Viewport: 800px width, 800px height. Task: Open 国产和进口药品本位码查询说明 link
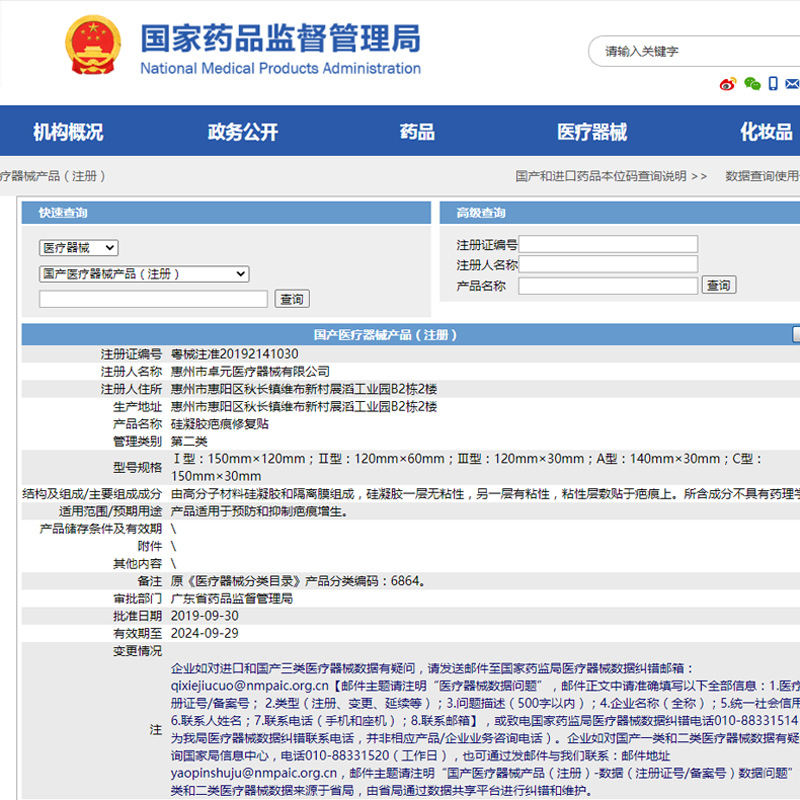[611, 176]
